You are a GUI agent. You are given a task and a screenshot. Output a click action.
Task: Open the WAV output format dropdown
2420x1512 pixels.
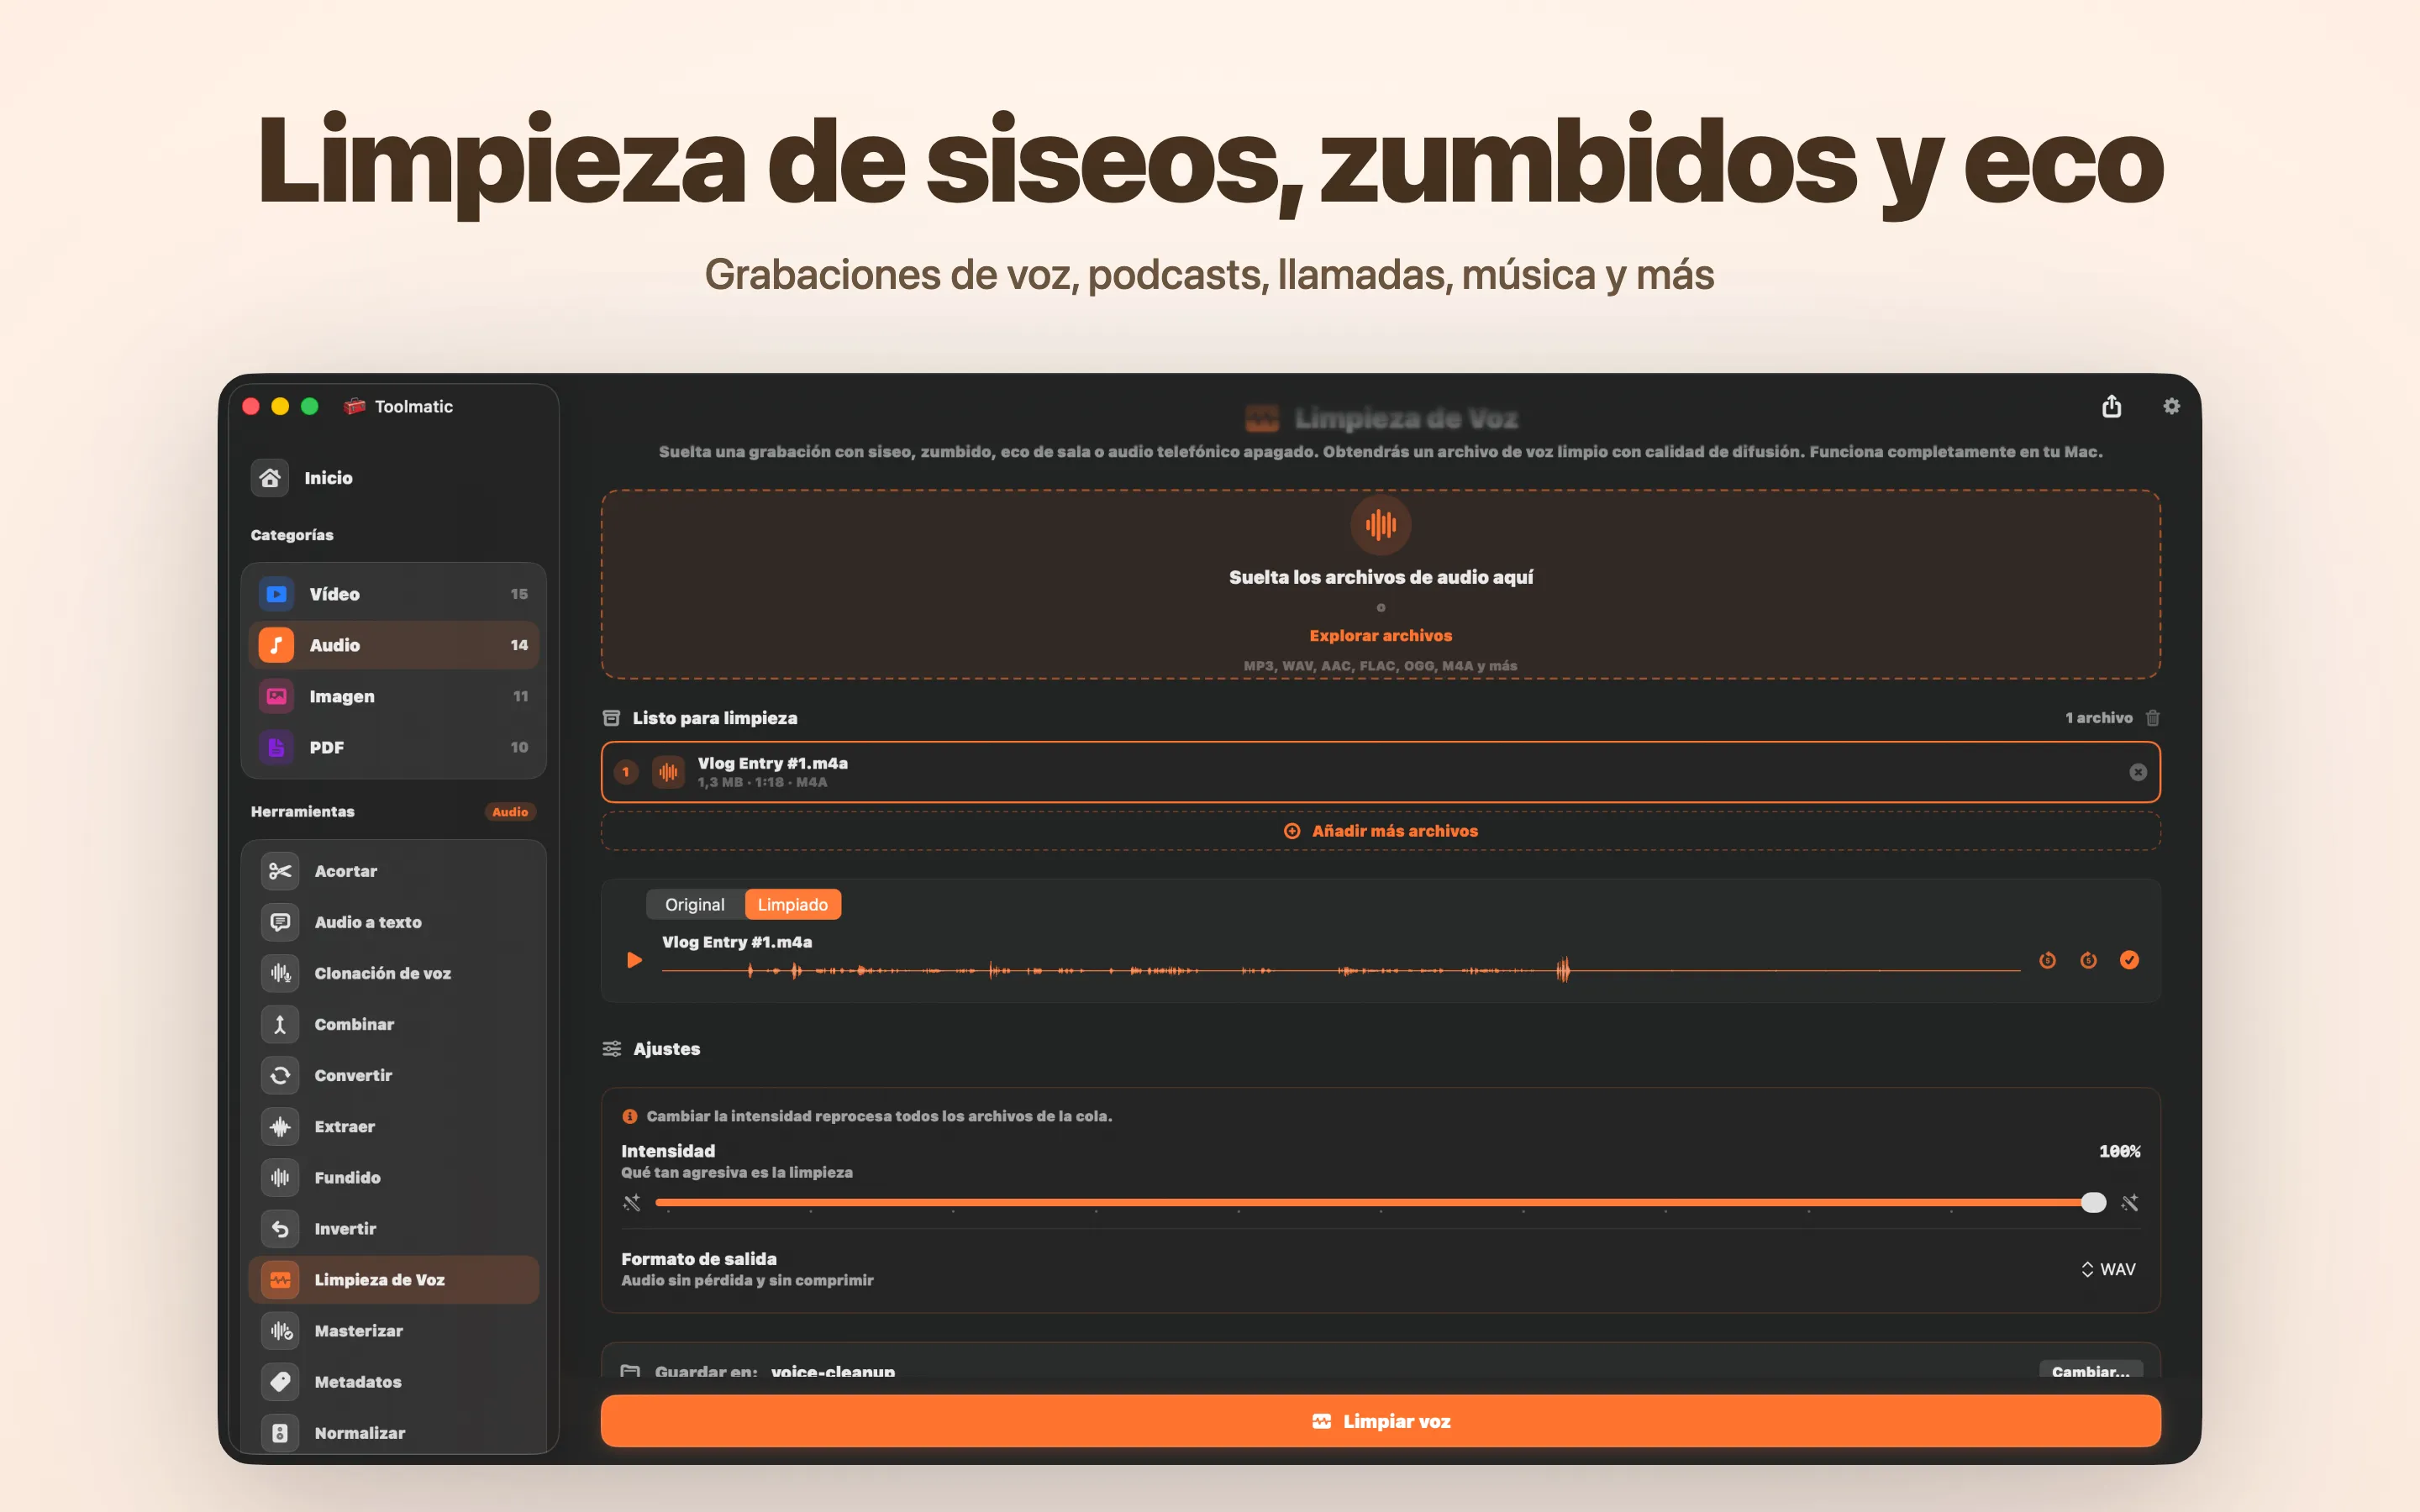click(2108, 1269)
